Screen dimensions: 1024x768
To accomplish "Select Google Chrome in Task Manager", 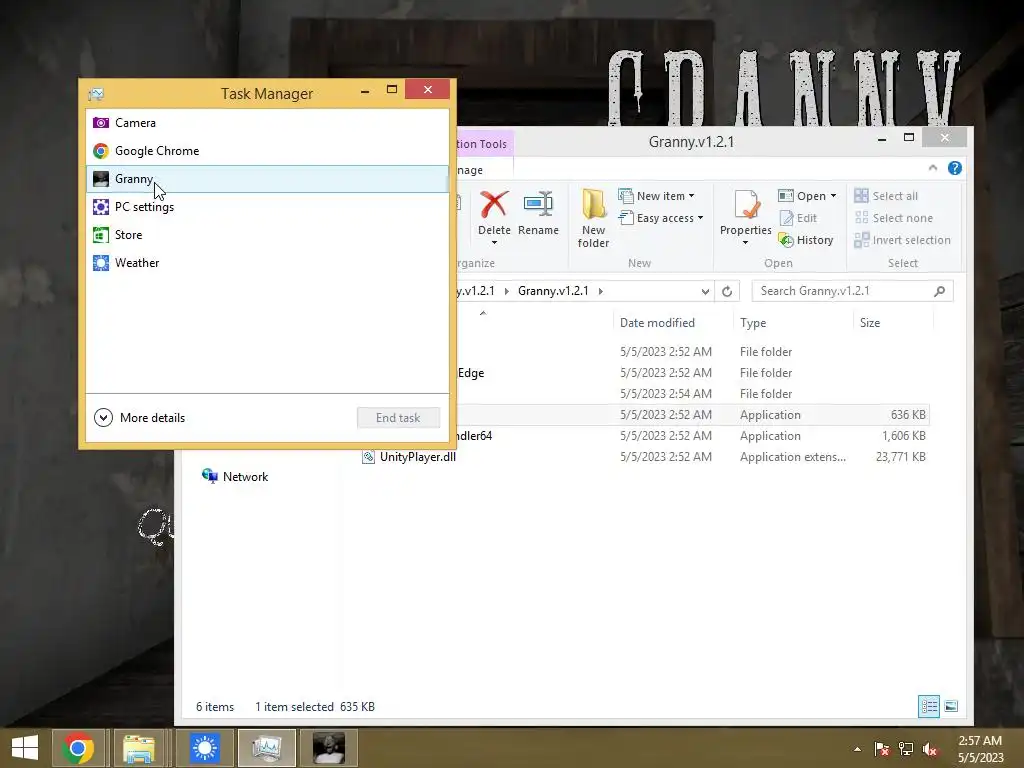I will pyautogui.click(x=267, y=151).
